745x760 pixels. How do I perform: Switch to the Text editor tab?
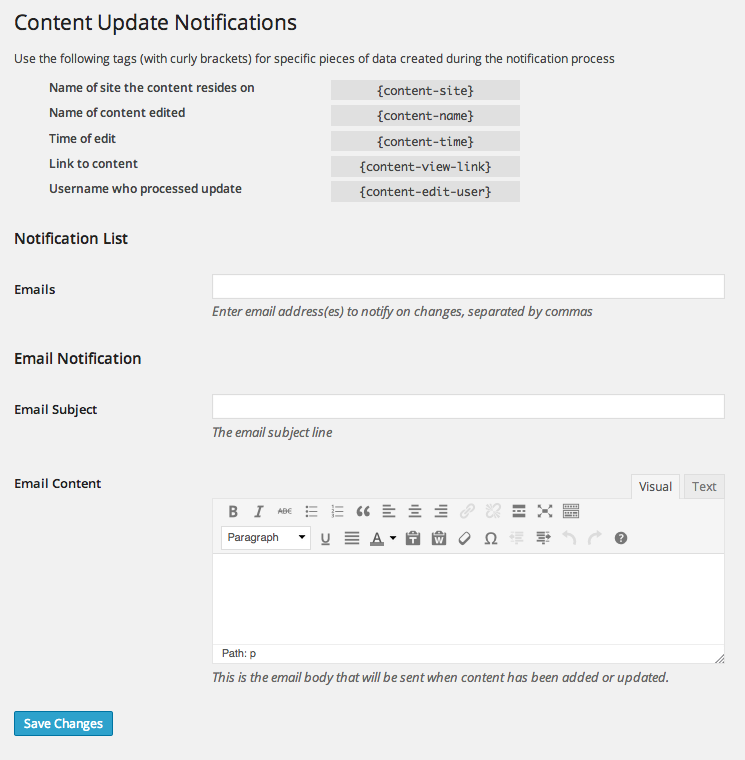[x=704, y=487]
